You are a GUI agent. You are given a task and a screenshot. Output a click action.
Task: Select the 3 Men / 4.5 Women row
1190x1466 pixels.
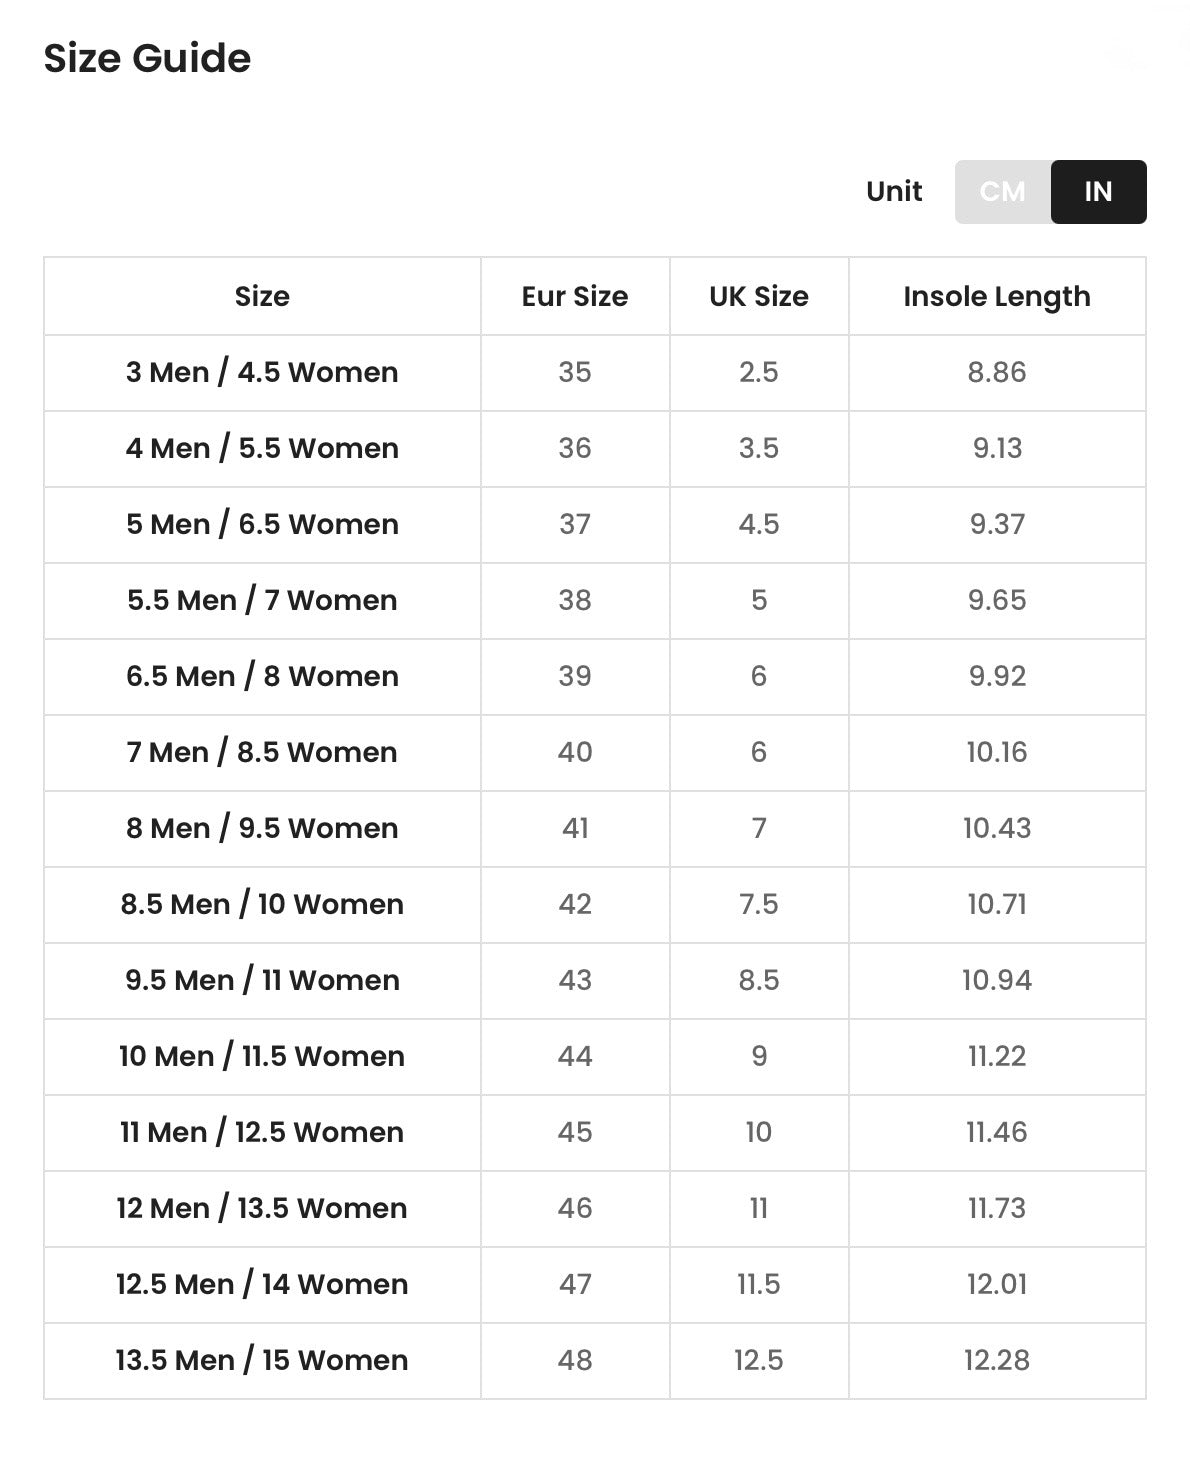[x=595, y=373]
